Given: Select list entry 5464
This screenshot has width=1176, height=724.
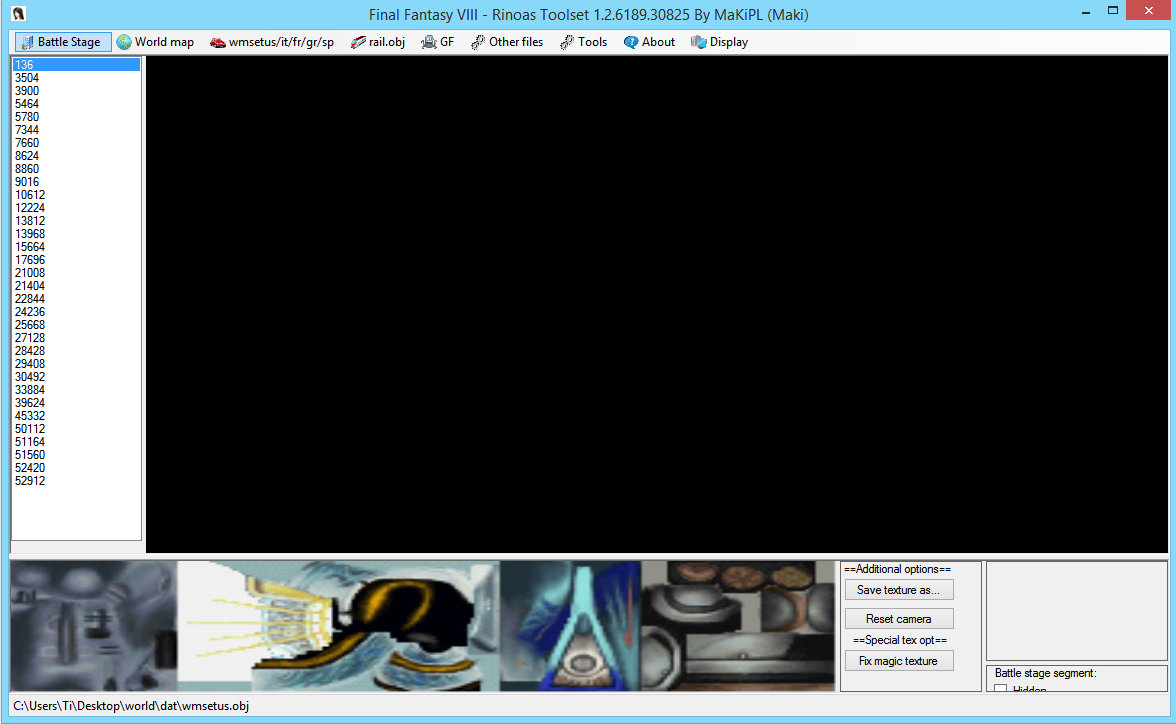Looking at the screenshot, I should 76,104.
